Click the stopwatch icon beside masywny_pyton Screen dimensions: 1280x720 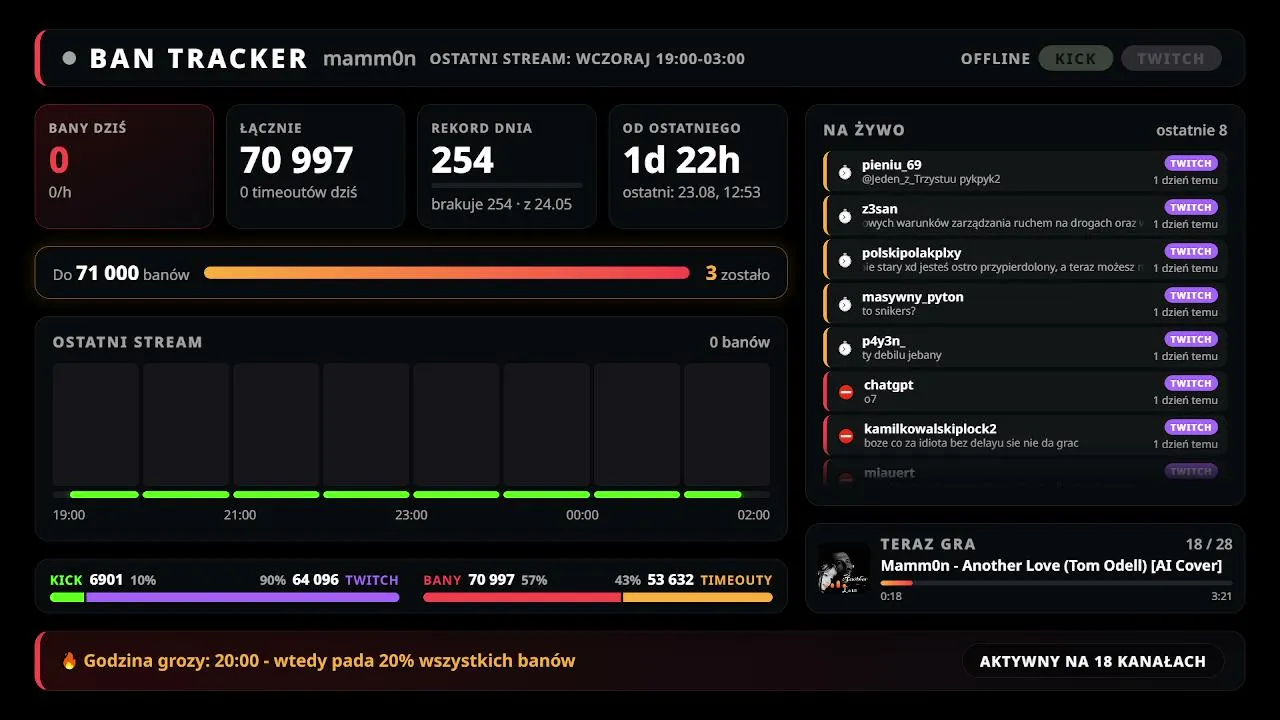845,304
